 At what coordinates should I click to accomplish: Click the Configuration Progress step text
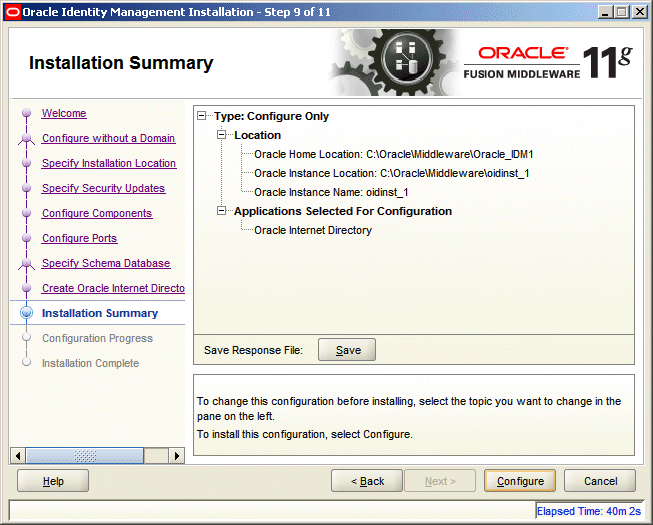pos(97,338)
